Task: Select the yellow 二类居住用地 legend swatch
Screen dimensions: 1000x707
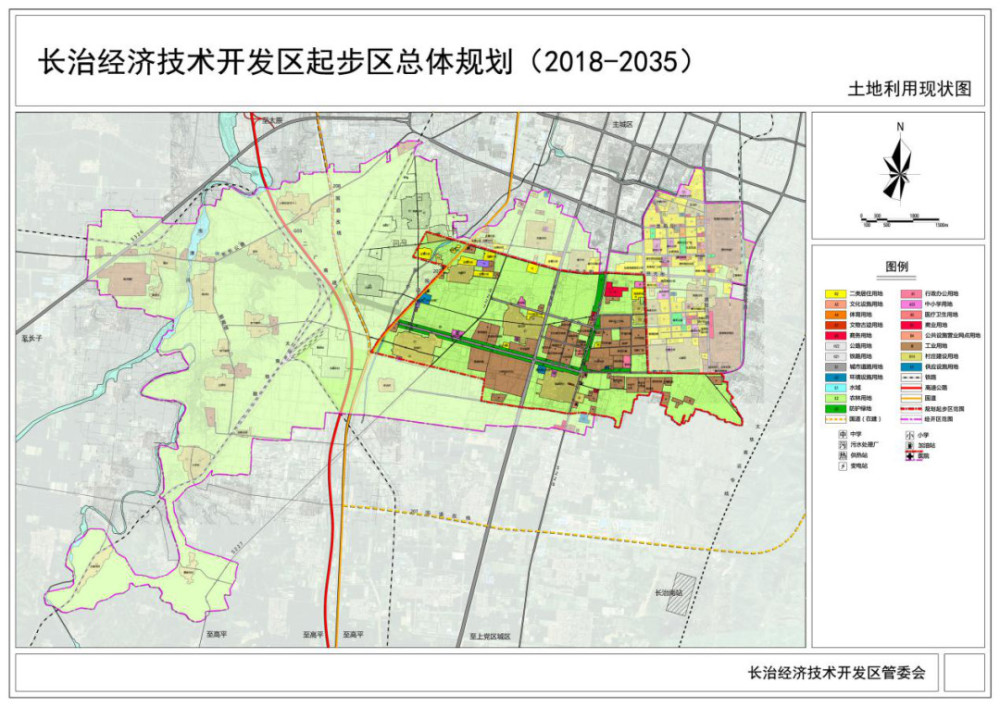Action: click(x=835, y=294)
